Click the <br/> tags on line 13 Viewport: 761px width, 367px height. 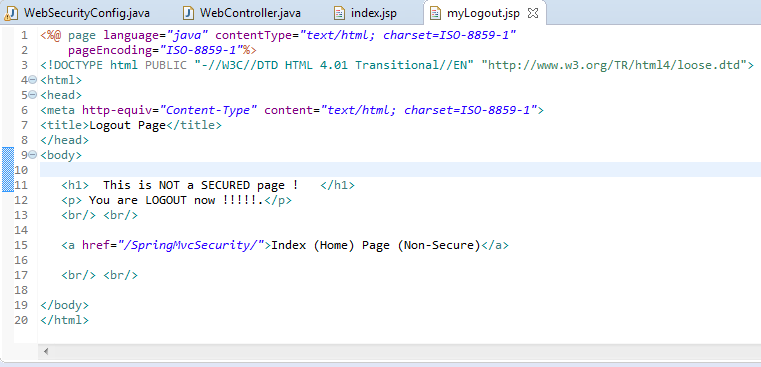pos(99,215)
